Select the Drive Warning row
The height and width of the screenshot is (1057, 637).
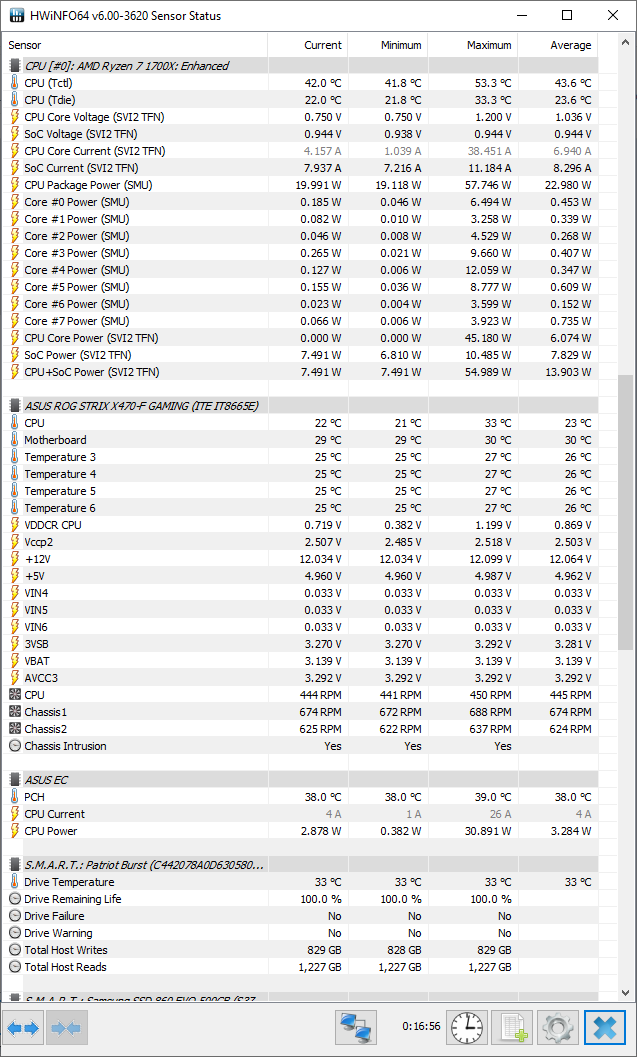click(301, 933)
